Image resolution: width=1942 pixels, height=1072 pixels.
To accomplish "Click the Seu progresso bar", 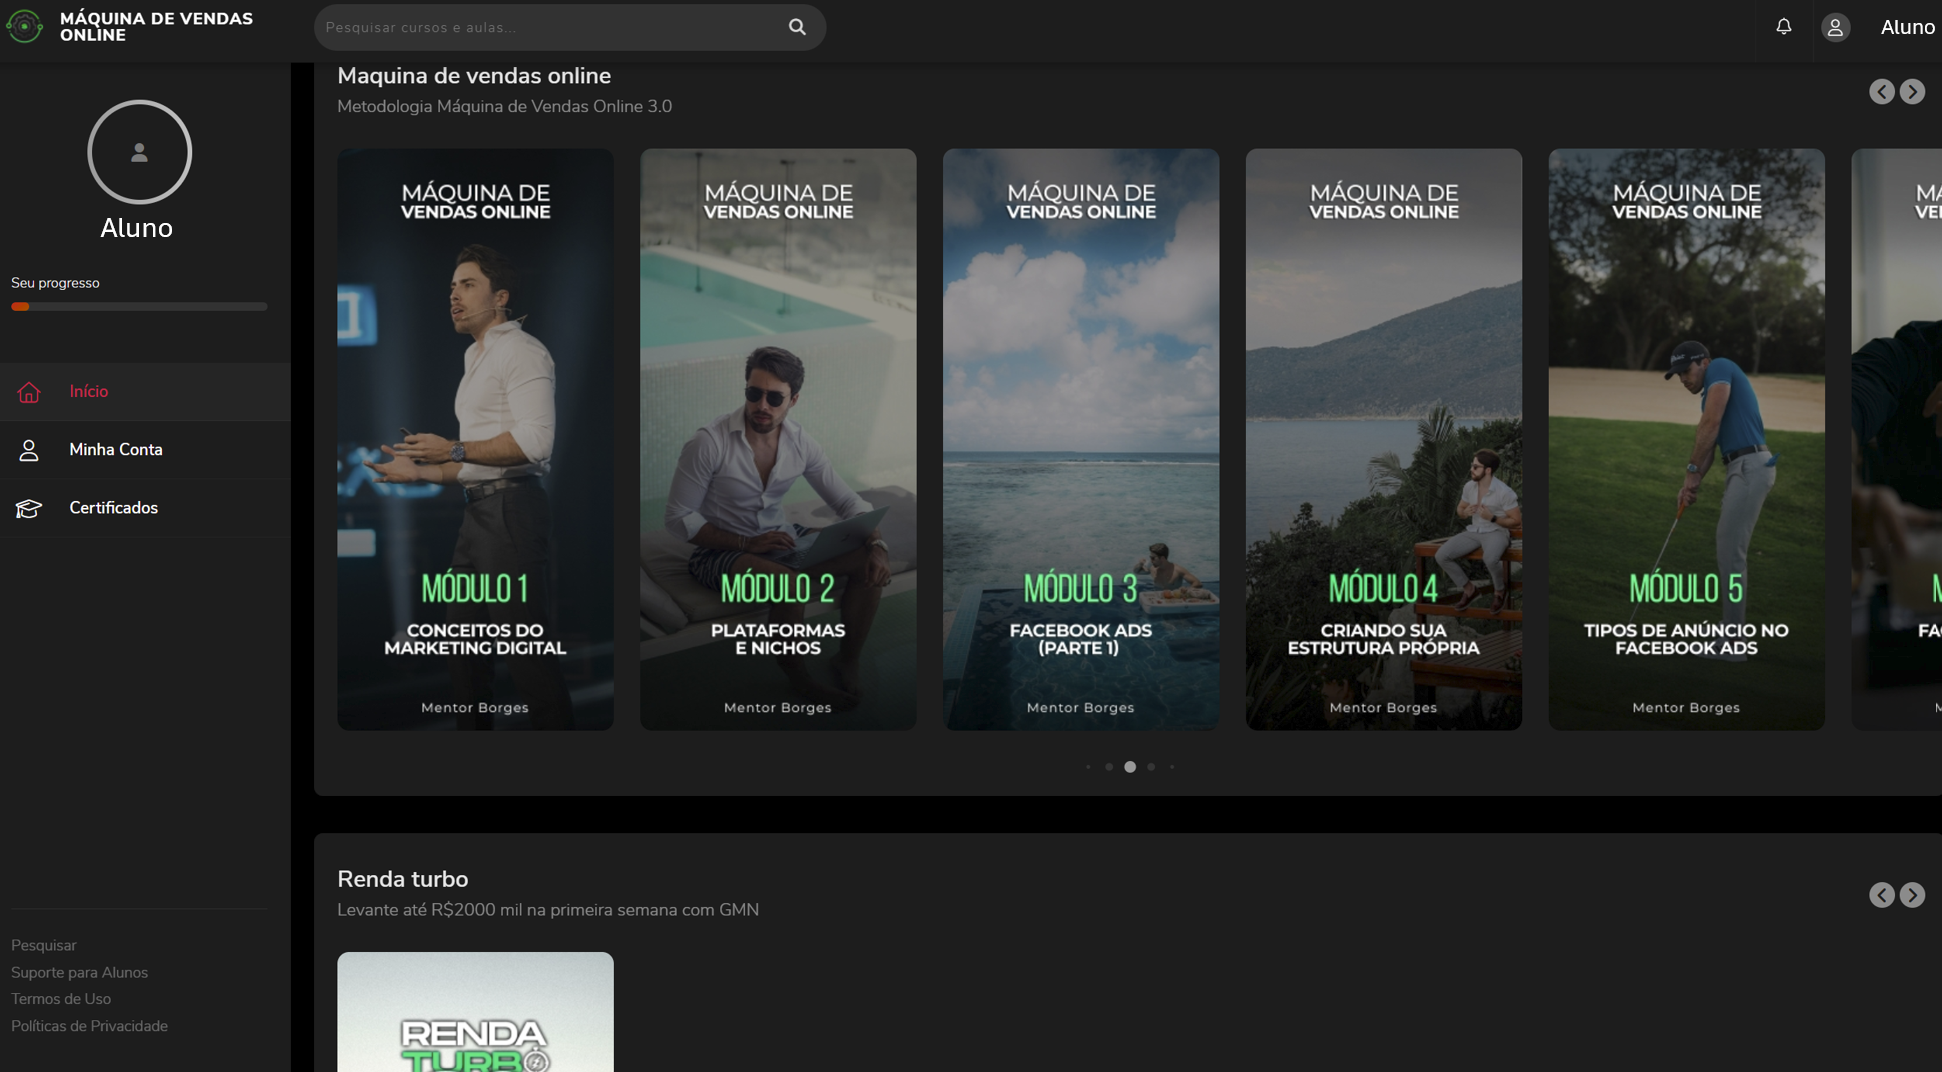I will pos(139,307).
